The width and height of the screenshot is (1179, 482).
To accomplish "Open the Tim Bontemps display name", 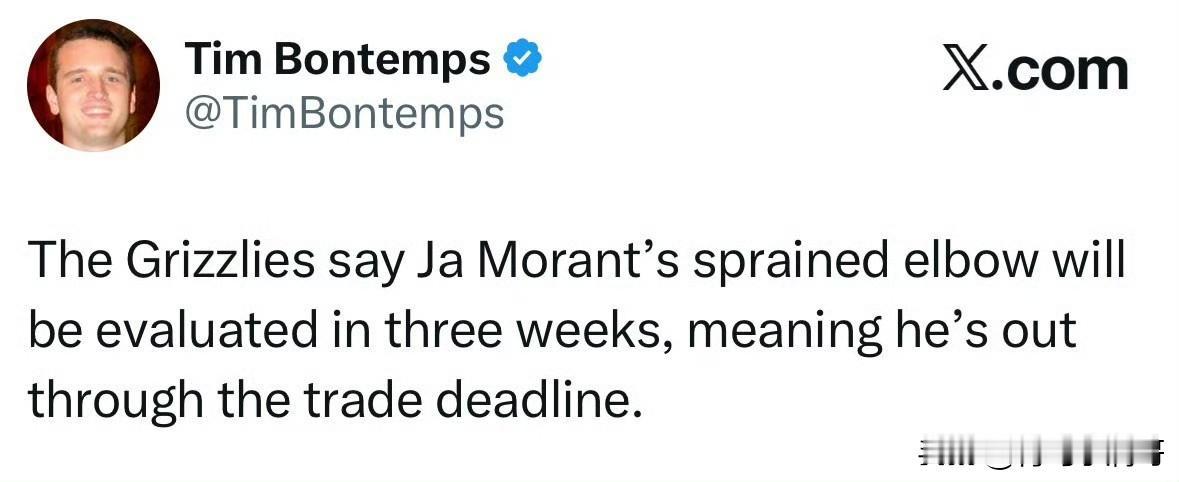I will (x=338, y=59).
